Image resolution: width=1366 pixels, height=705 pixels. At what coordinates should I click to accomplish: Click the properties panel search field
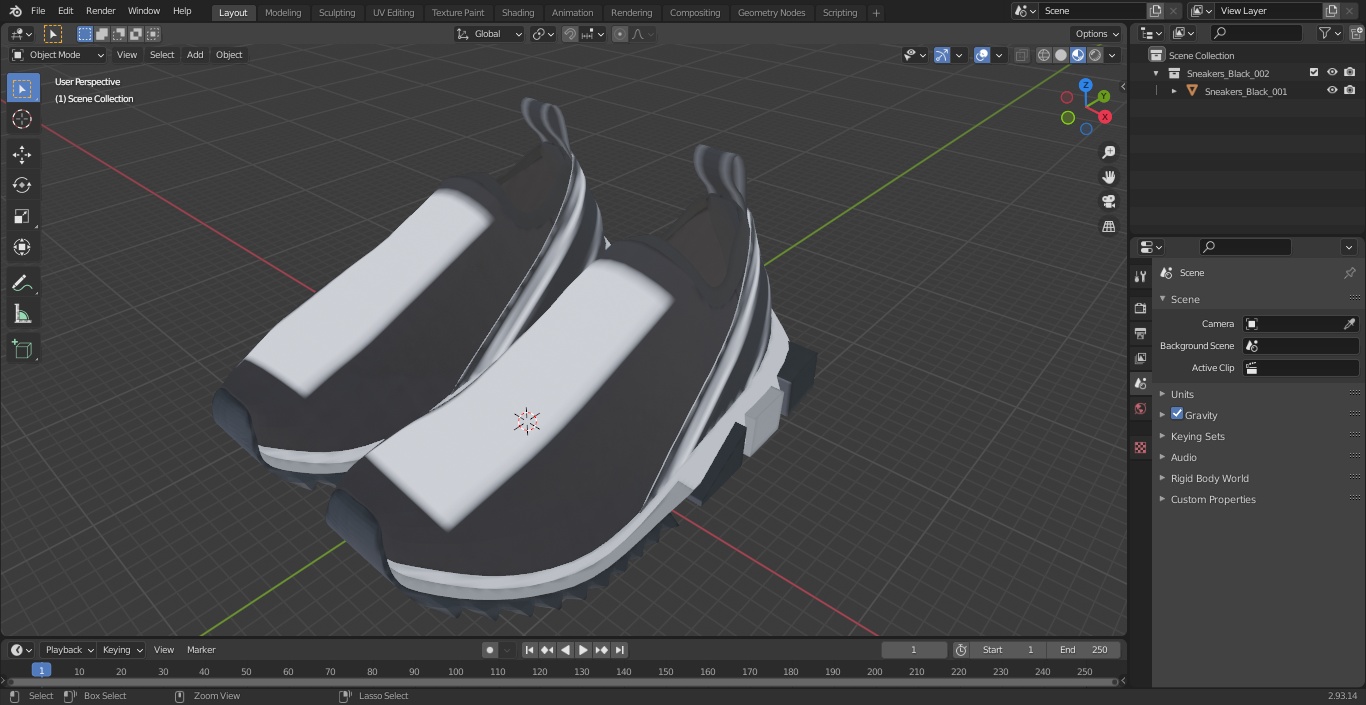click(x=1246, y=247)
